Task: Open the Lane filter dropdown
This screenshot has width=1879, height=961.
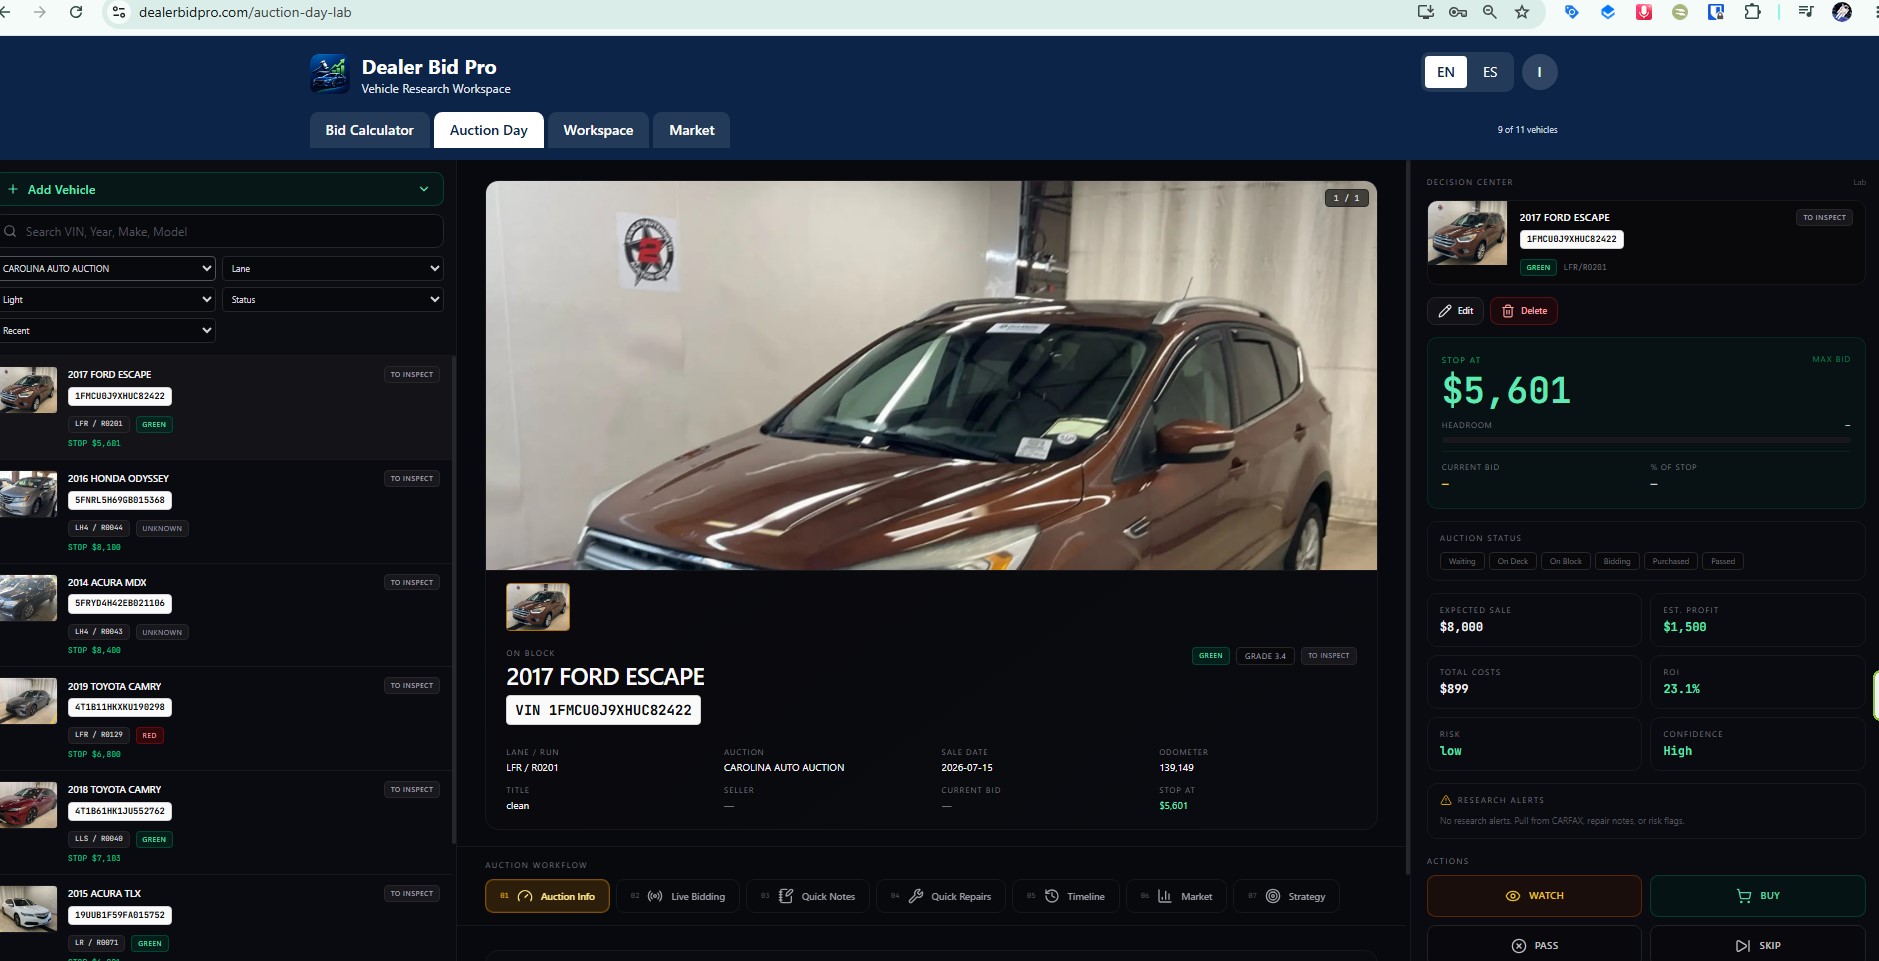Action: click(333, 268)
